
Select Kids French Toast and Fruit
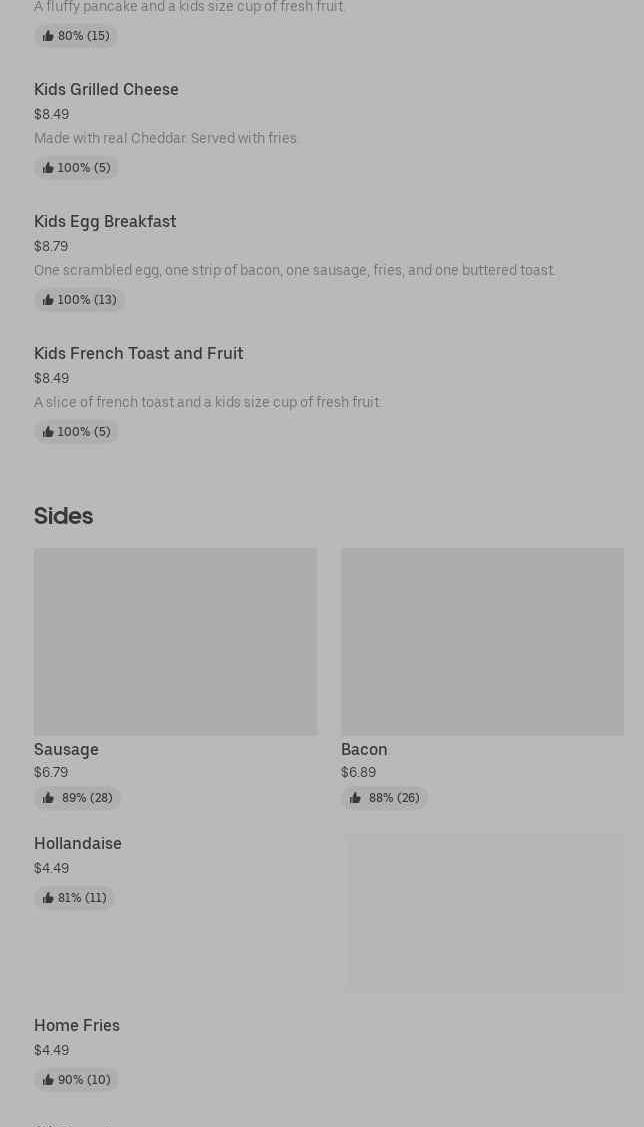click(x=138, y=354)
